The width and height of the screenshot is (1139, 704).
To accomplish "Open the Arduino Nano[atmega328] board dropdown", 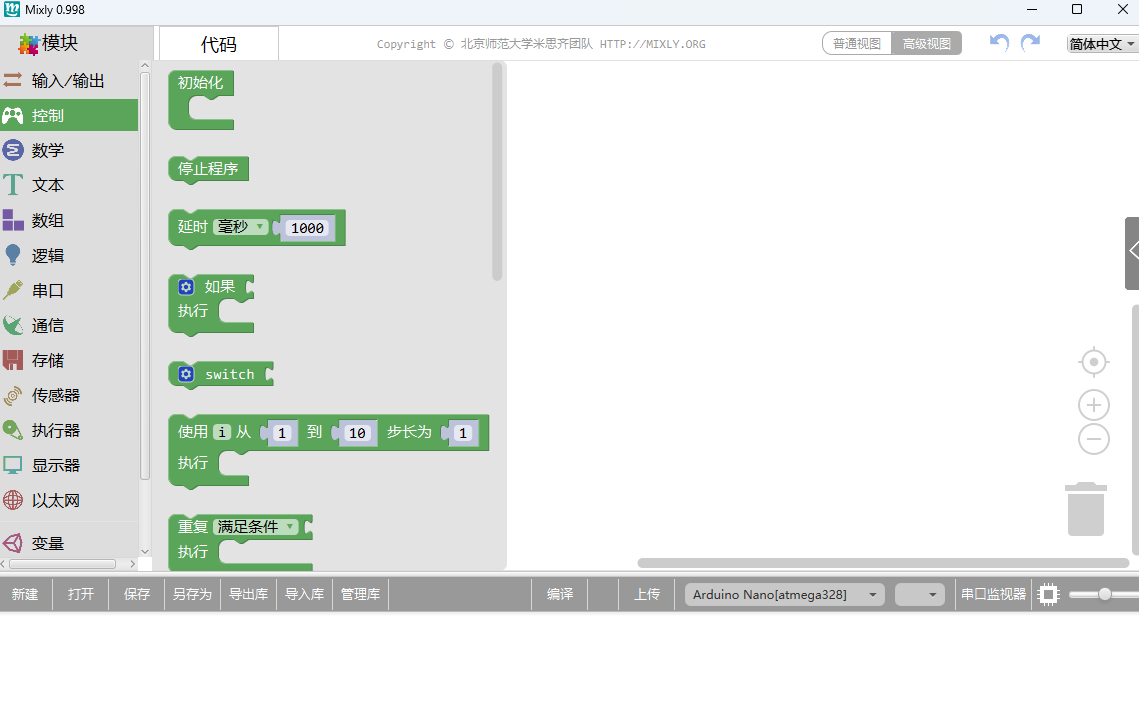I will coord(783,594).
